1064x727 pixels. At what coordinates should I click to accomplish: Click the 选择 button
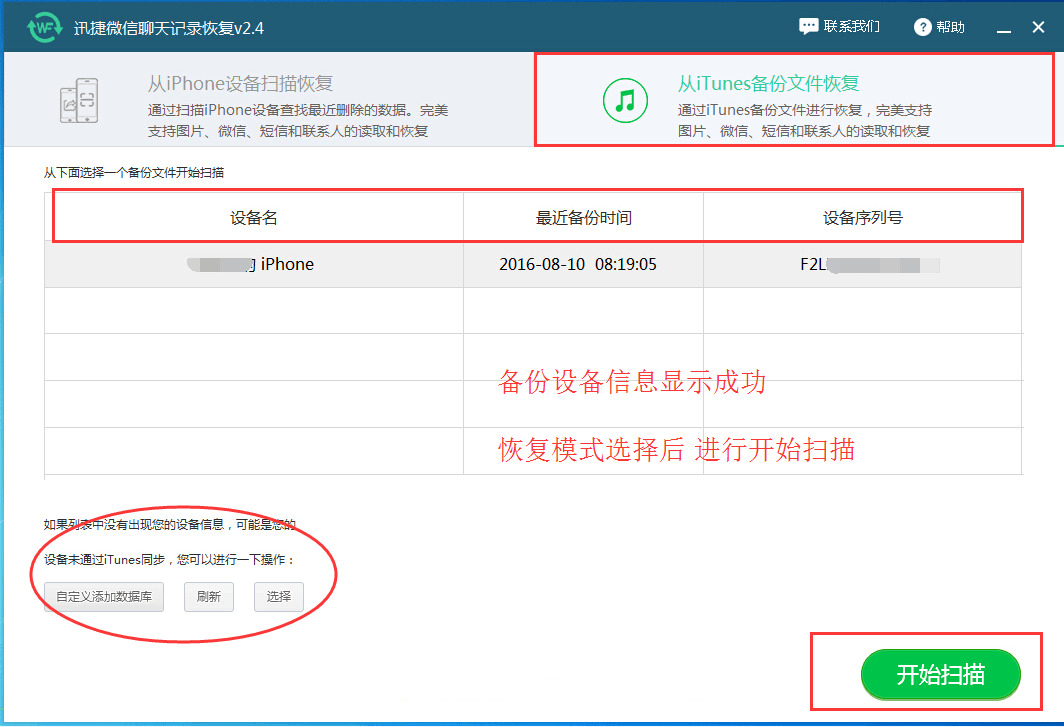point(279,597)
